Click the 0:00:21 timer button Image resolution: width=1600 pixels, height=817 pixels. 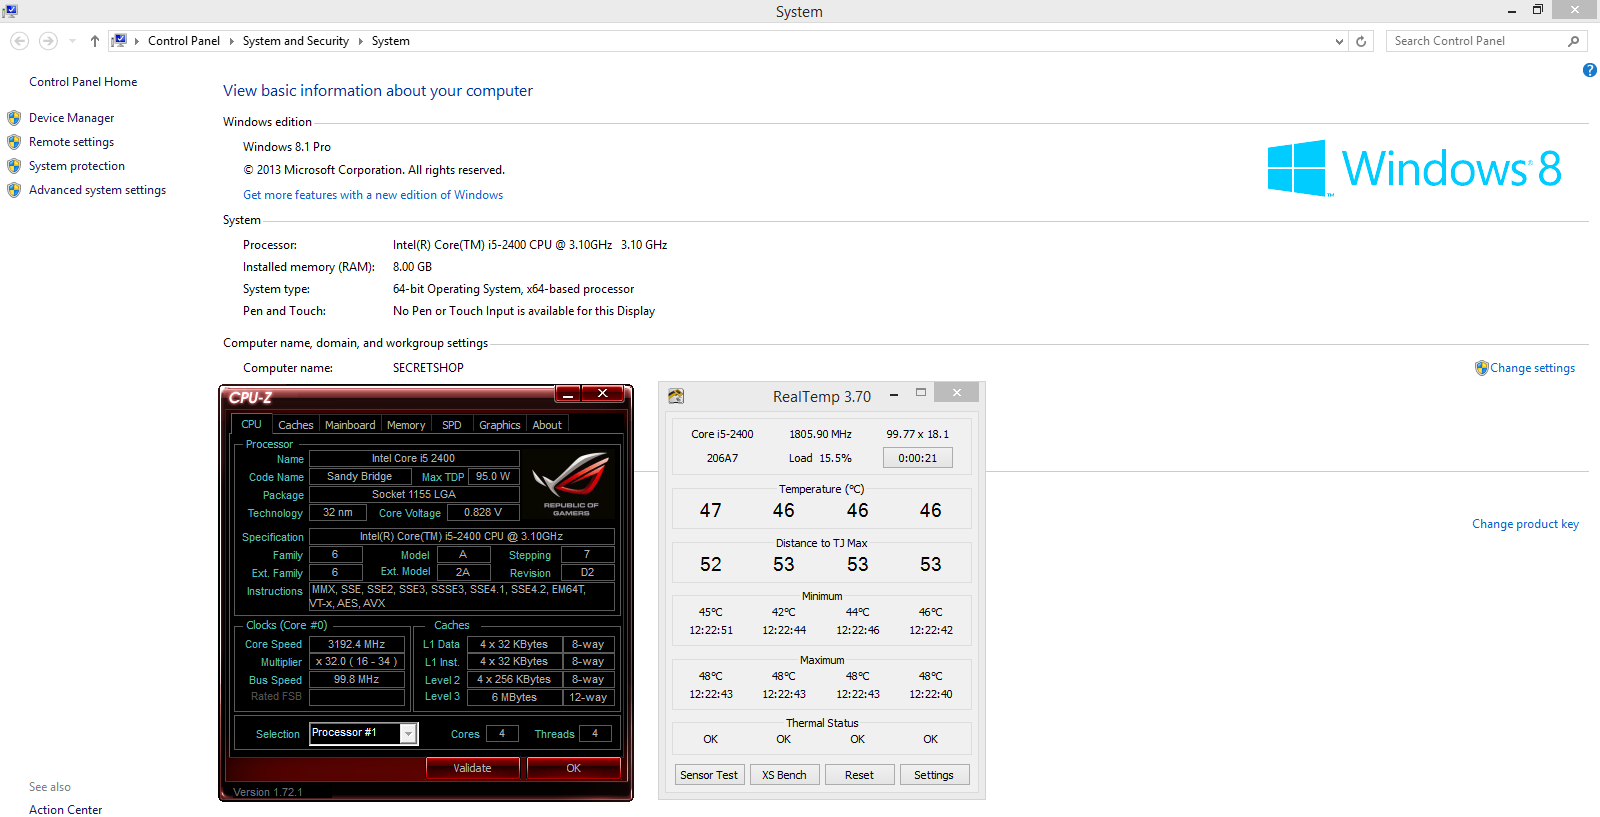click(917, 458)
